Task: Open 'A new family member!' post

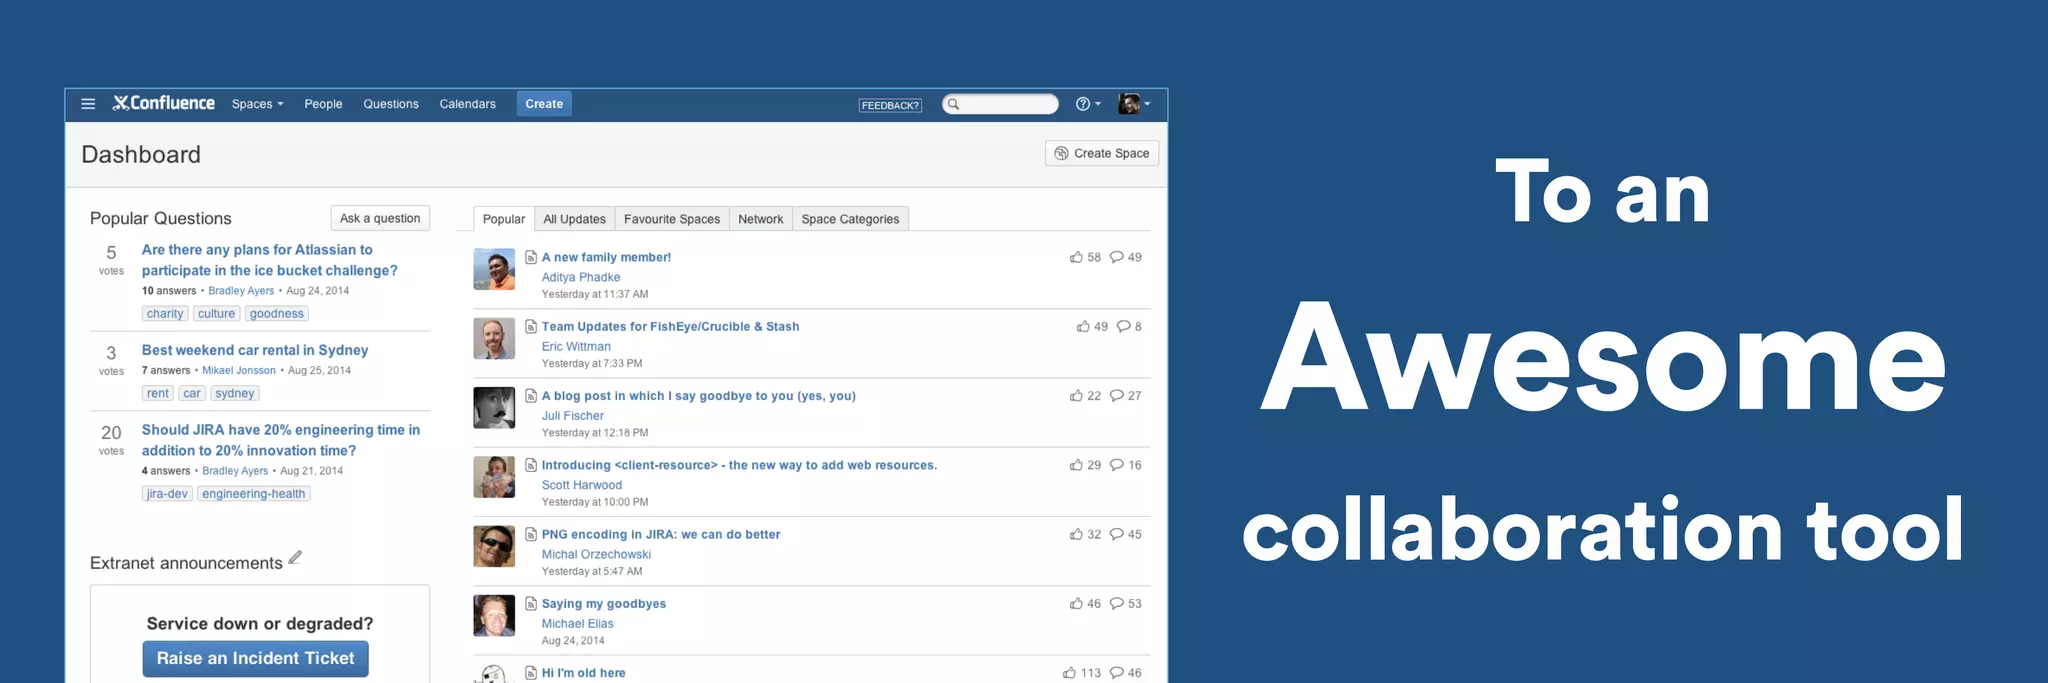Action: coord(606,257)
